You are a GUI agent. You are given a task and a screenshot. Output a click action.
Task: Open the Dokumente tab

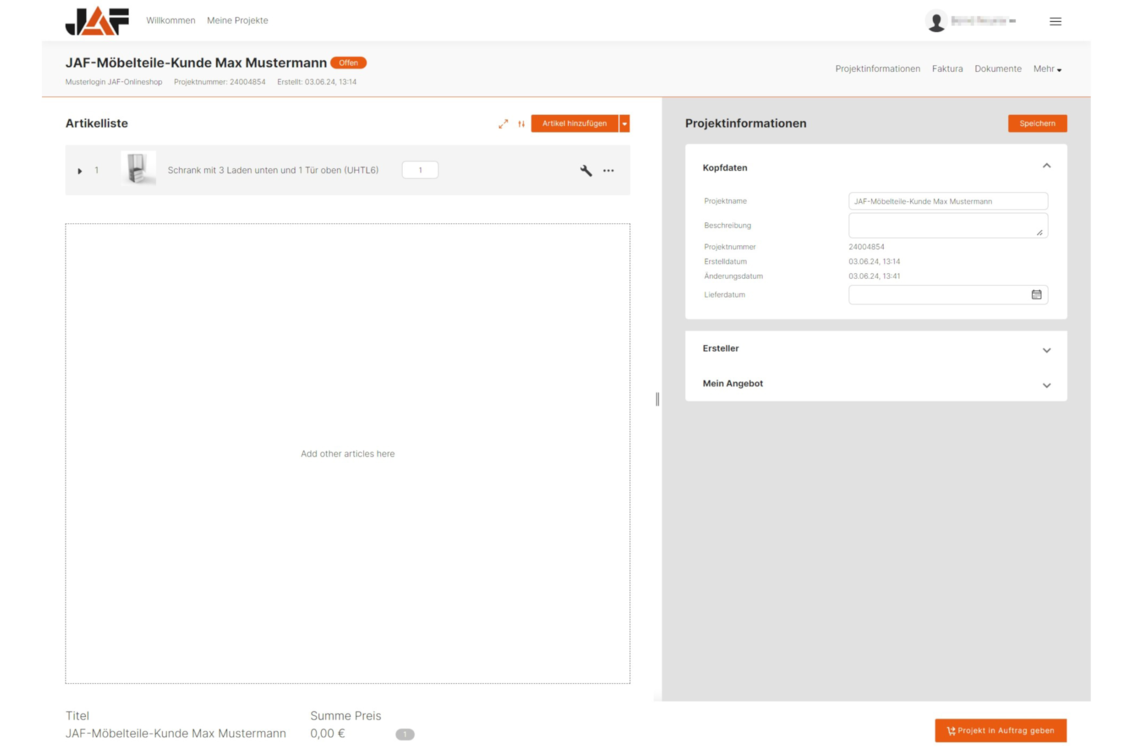998,69
